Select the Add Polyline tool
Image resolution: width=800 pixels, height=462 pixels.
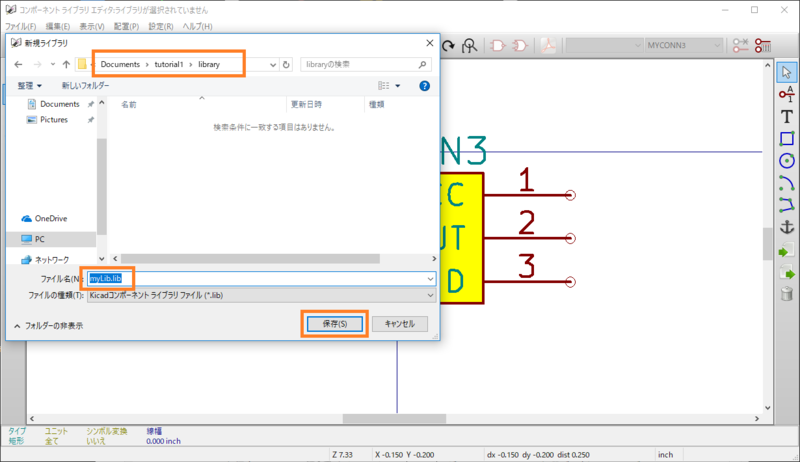(786, 204)
